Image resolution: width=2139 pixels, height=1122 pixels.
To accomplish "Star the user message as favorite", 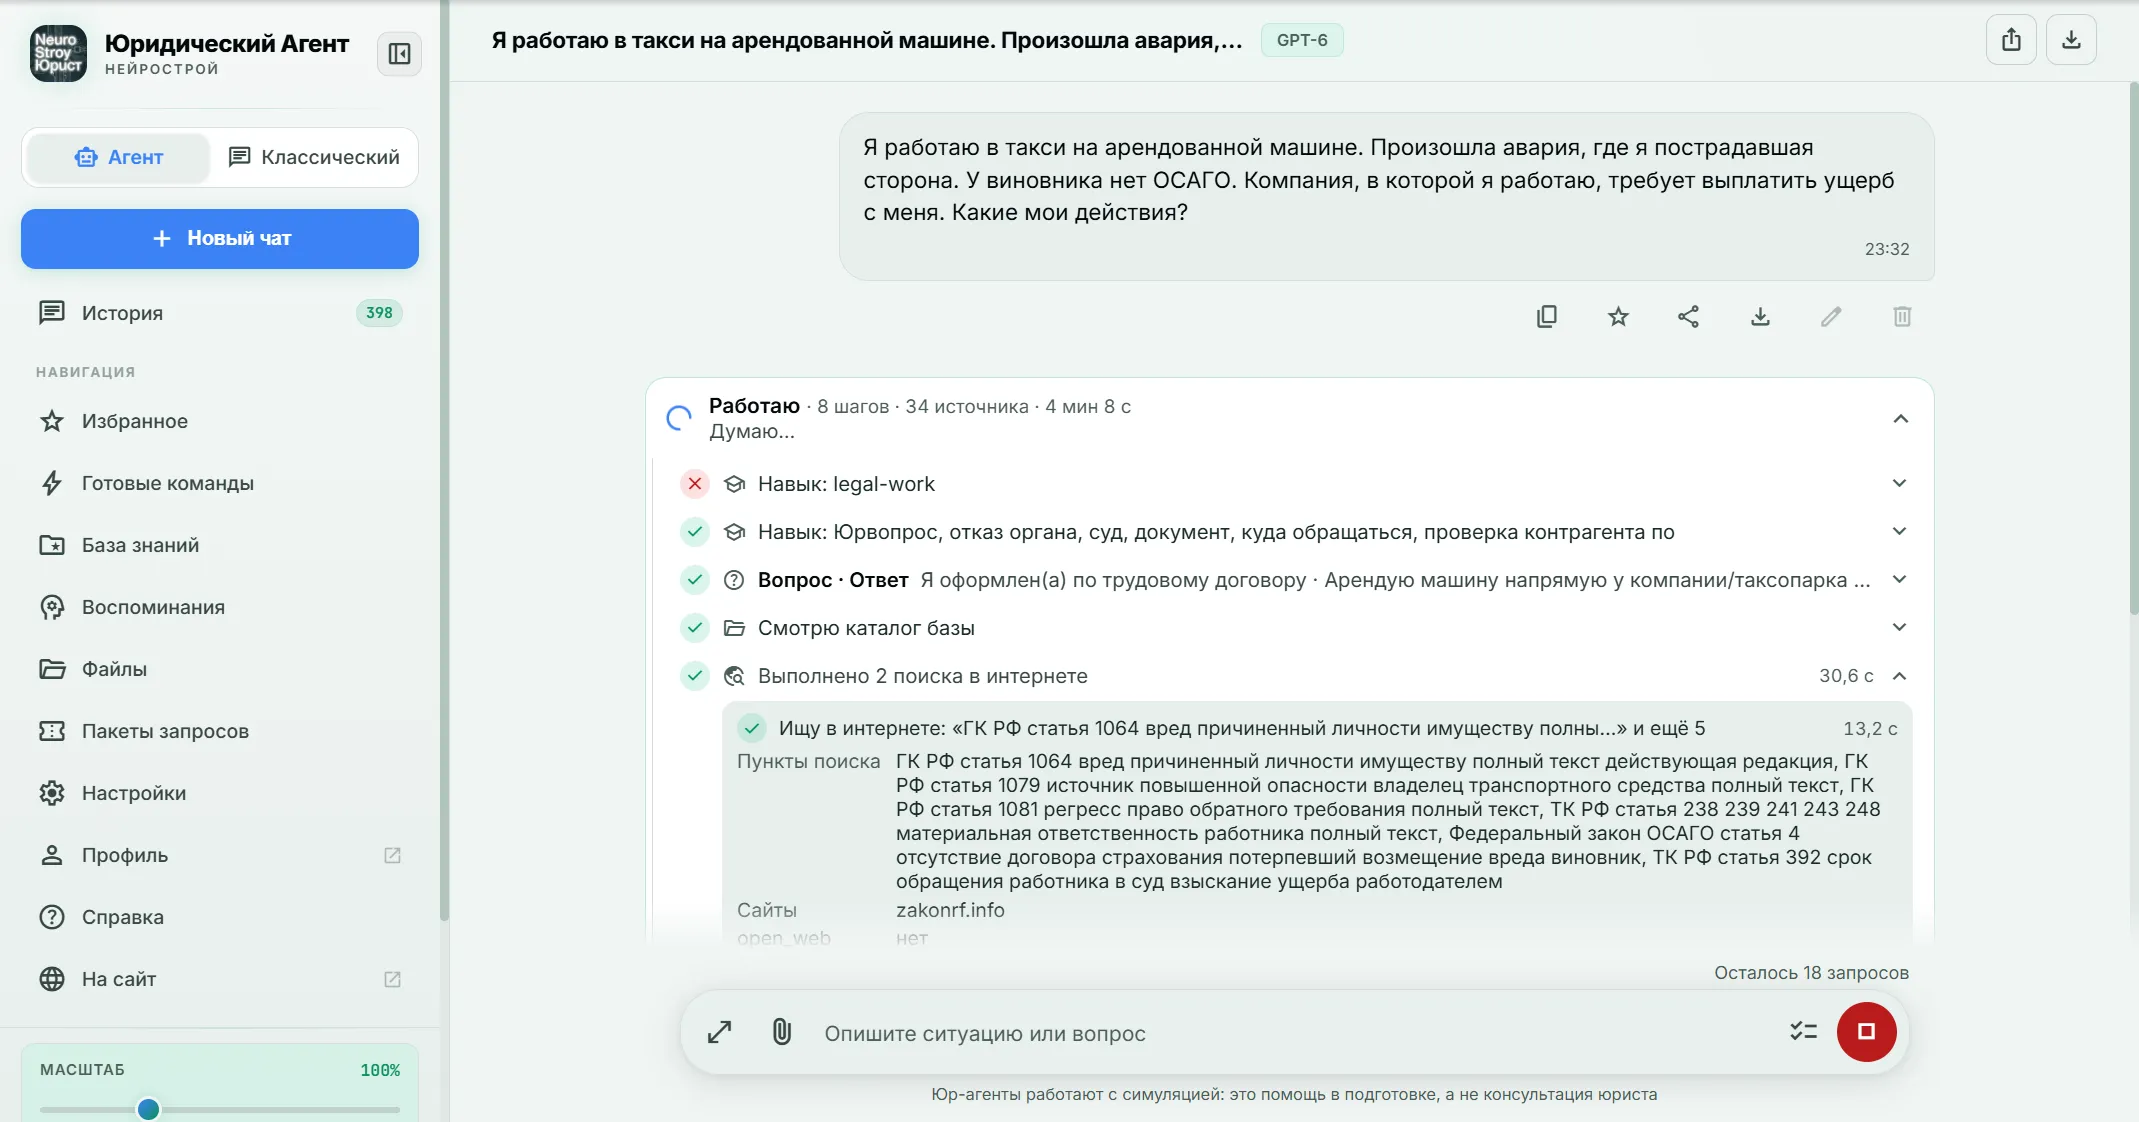I will 1618,317.
